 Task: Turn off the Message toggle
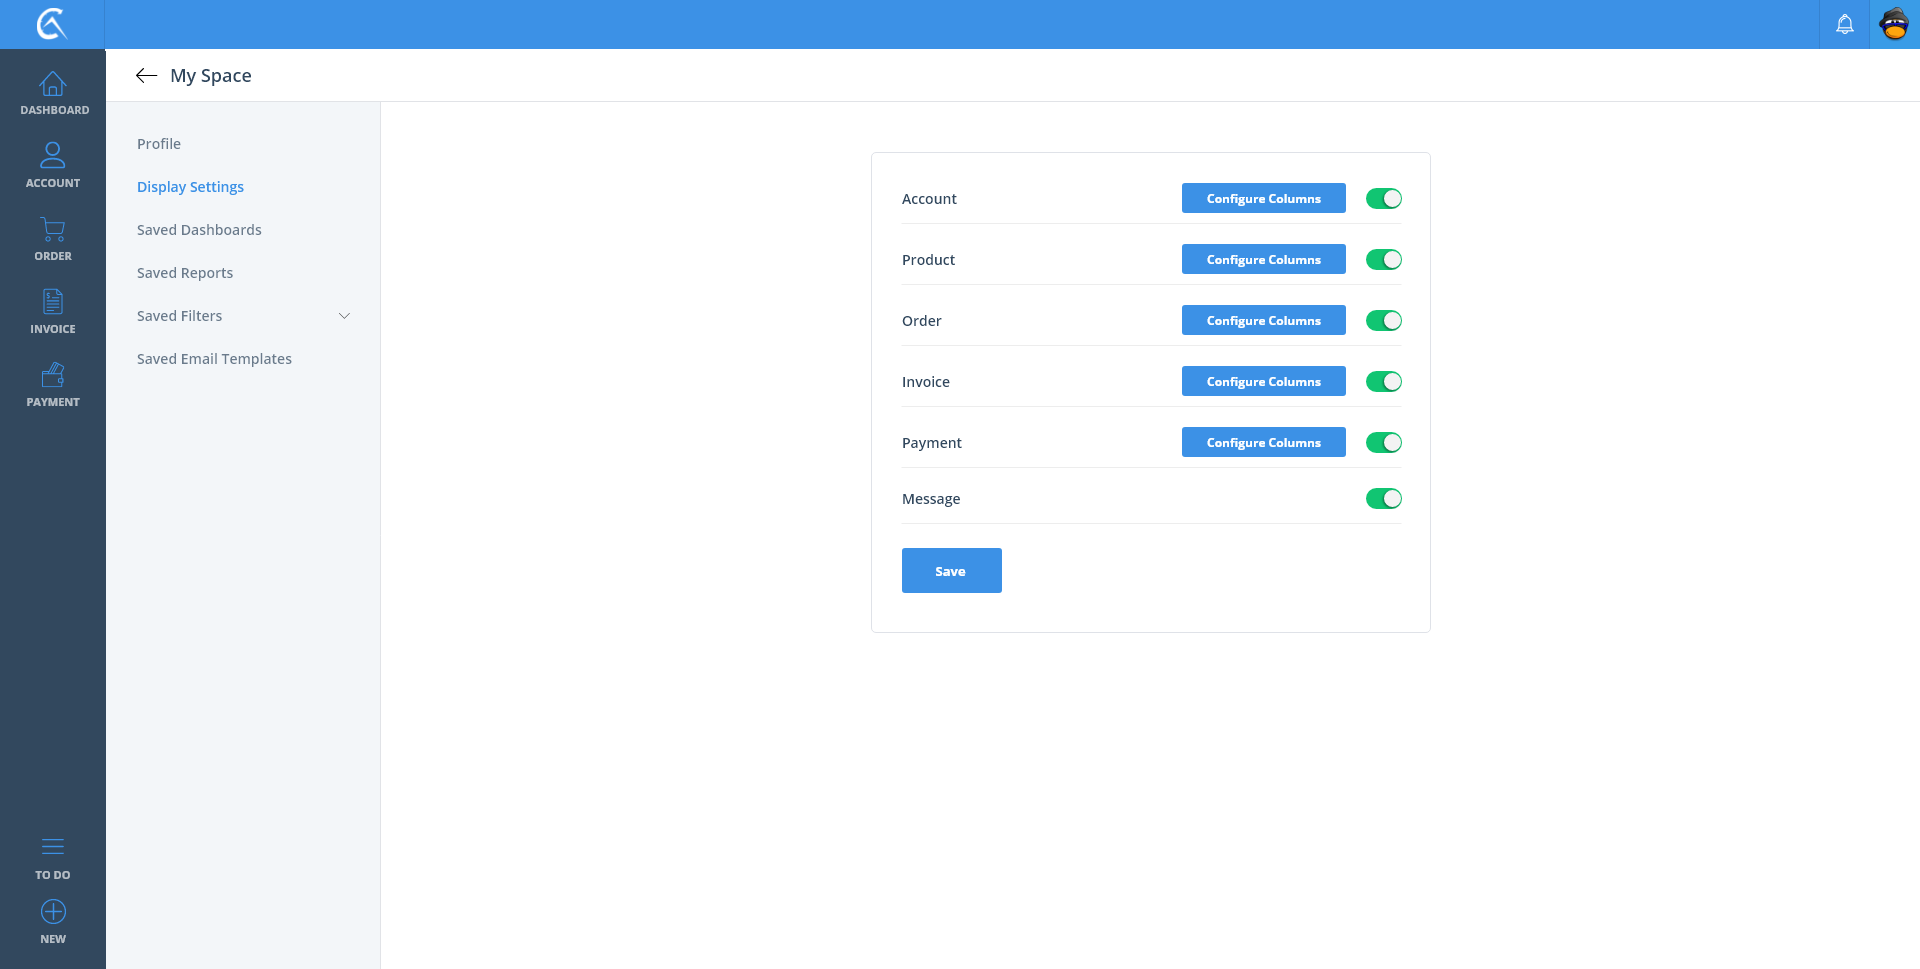pyautogui.click(x=1383, y=499)
